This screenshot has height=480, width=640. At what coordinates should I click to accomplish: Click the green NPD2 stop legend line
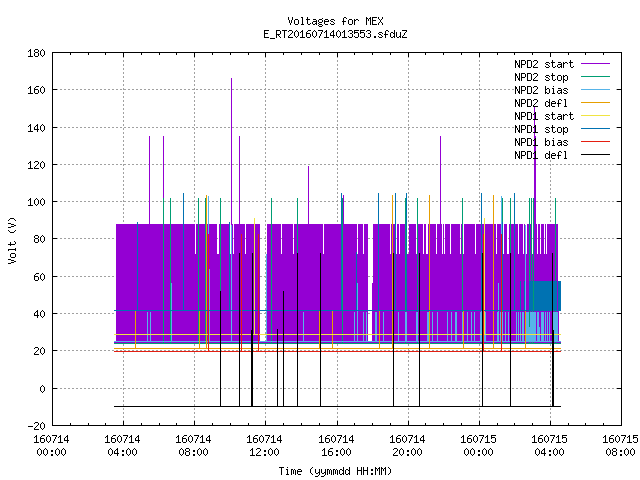tap(596, 77)
